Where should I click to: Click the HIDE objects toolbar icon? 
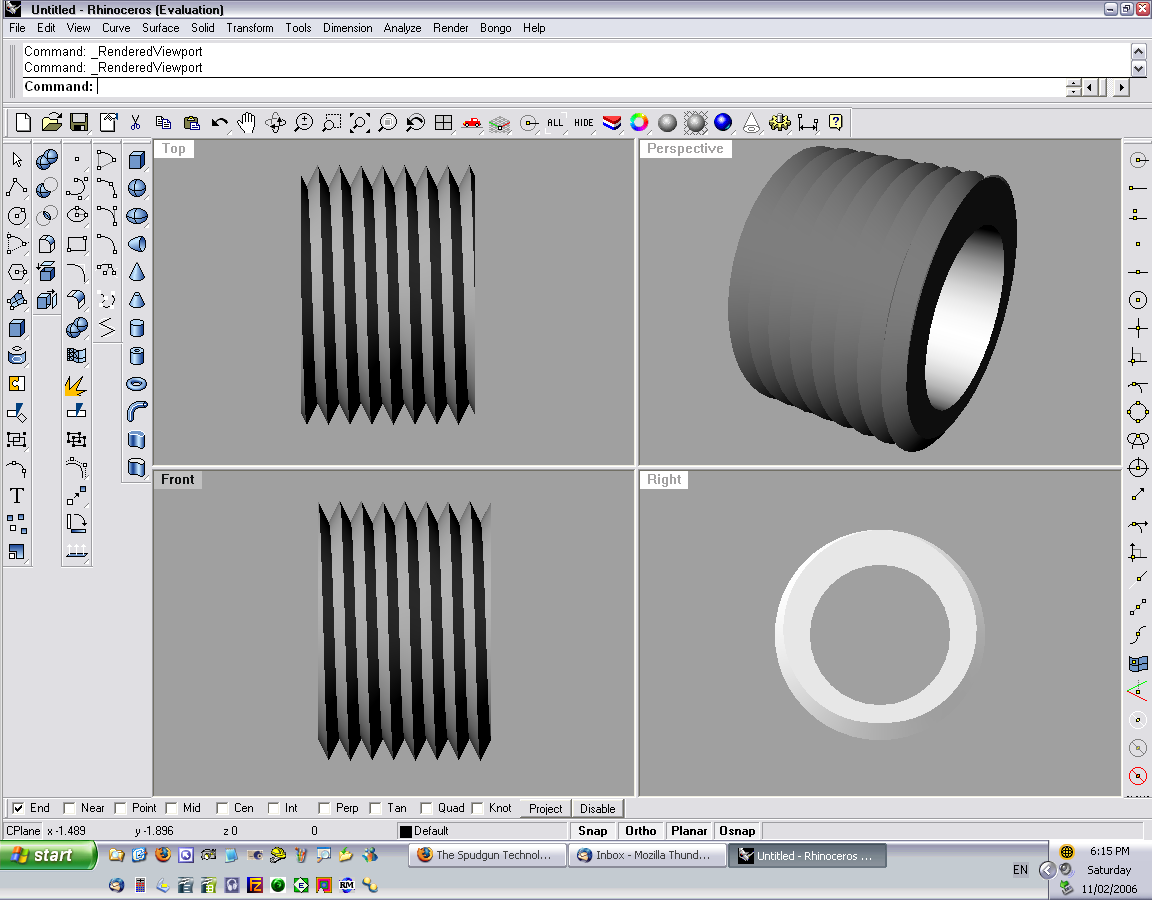[x=583, y=123]
